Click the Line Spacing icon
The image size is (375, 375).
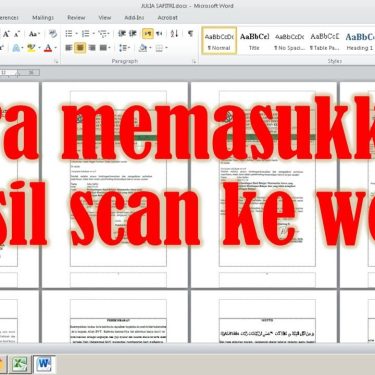tap(123, 48)
